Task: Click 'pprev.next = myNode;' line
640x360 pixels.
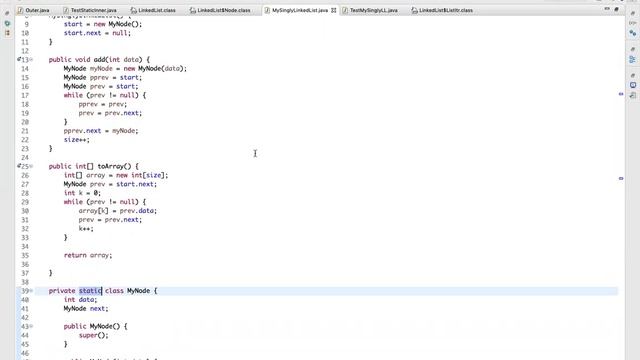Action: click(101, 131)
